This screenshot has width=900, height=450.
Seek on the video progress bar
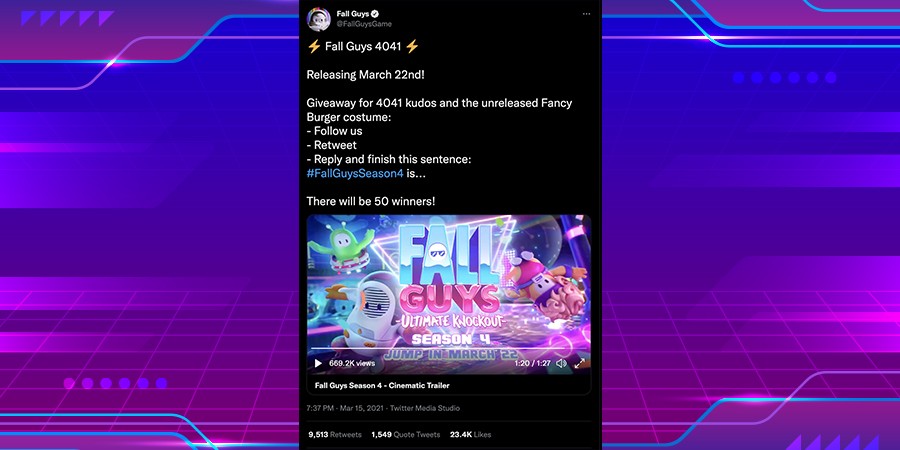[448, 349]
